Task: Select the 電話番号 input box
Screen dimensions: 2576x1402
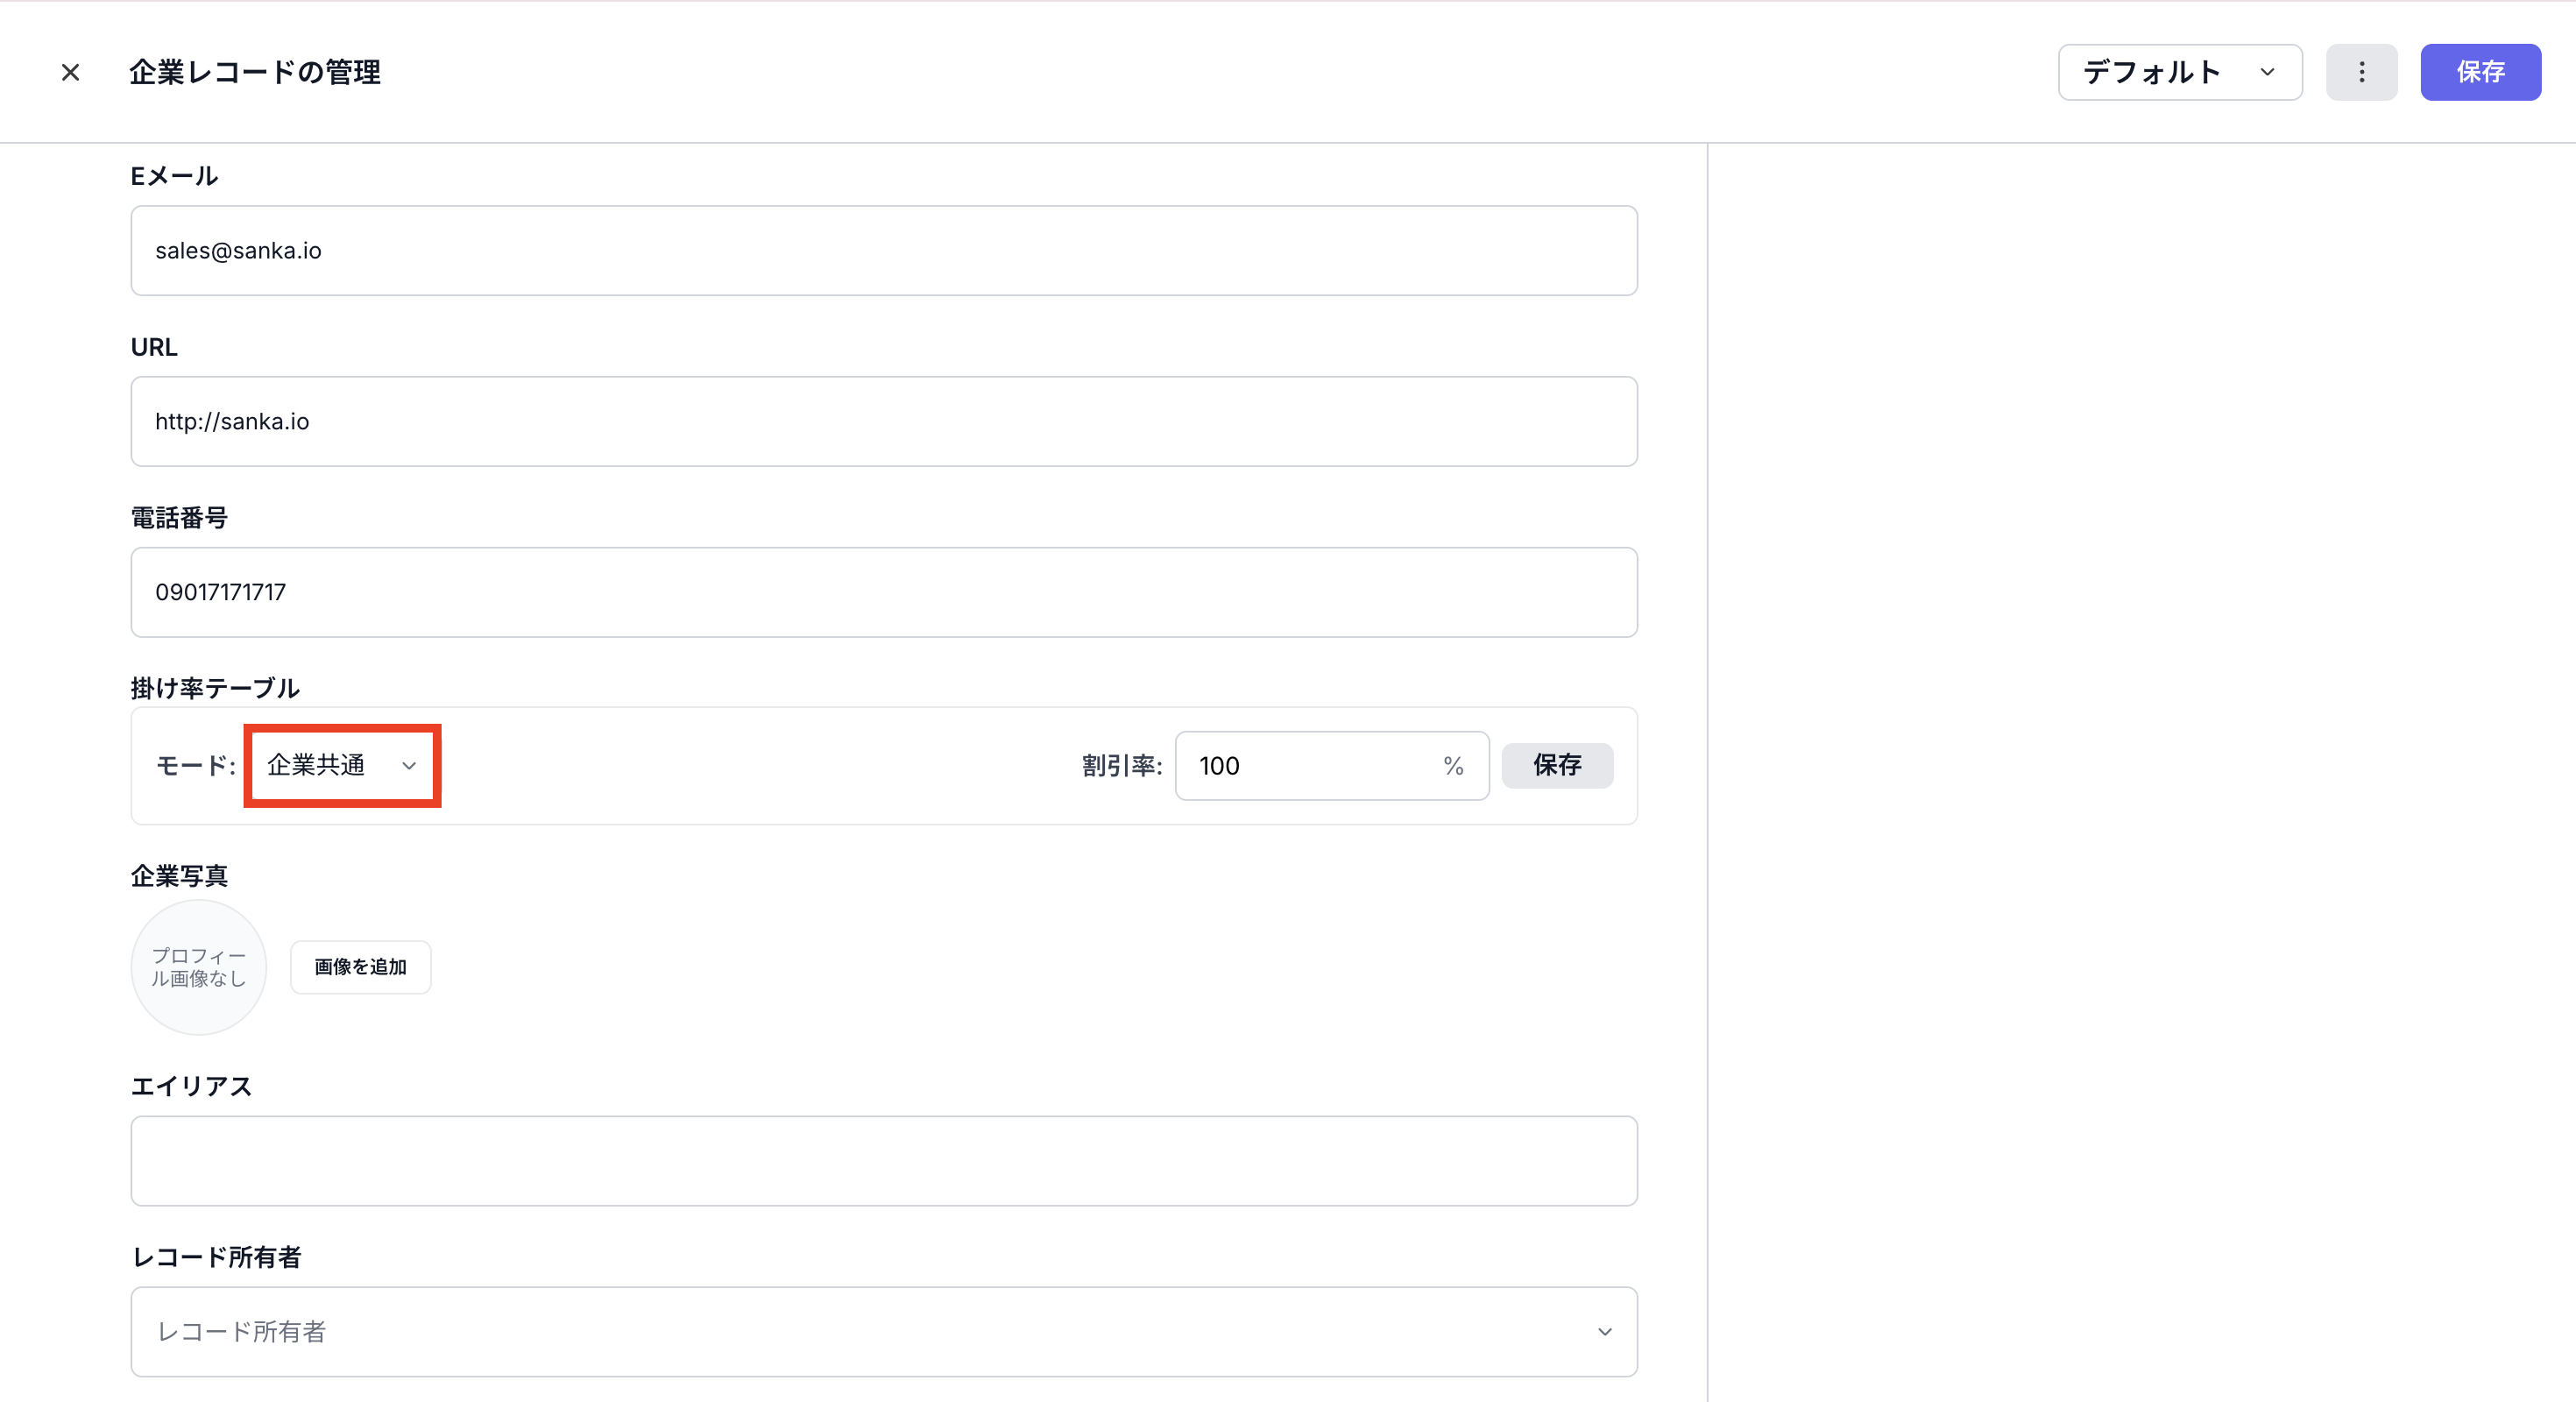Action: pos(883,592)
